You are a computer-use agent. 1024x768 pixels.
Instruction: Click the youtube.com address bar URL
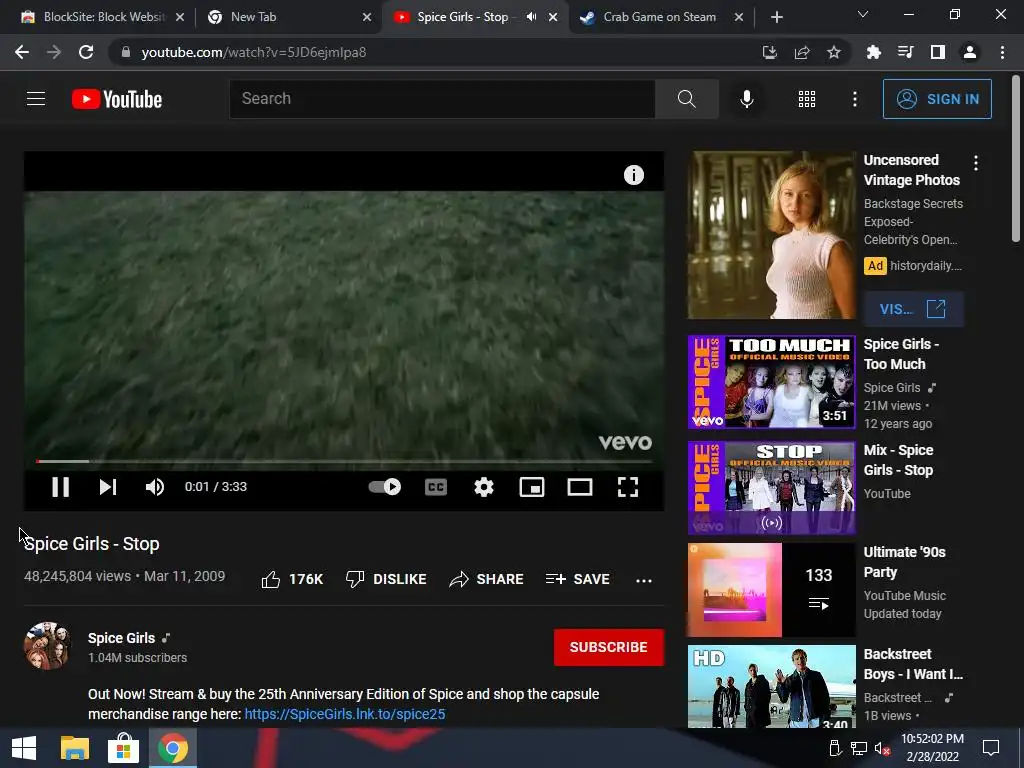253,52
